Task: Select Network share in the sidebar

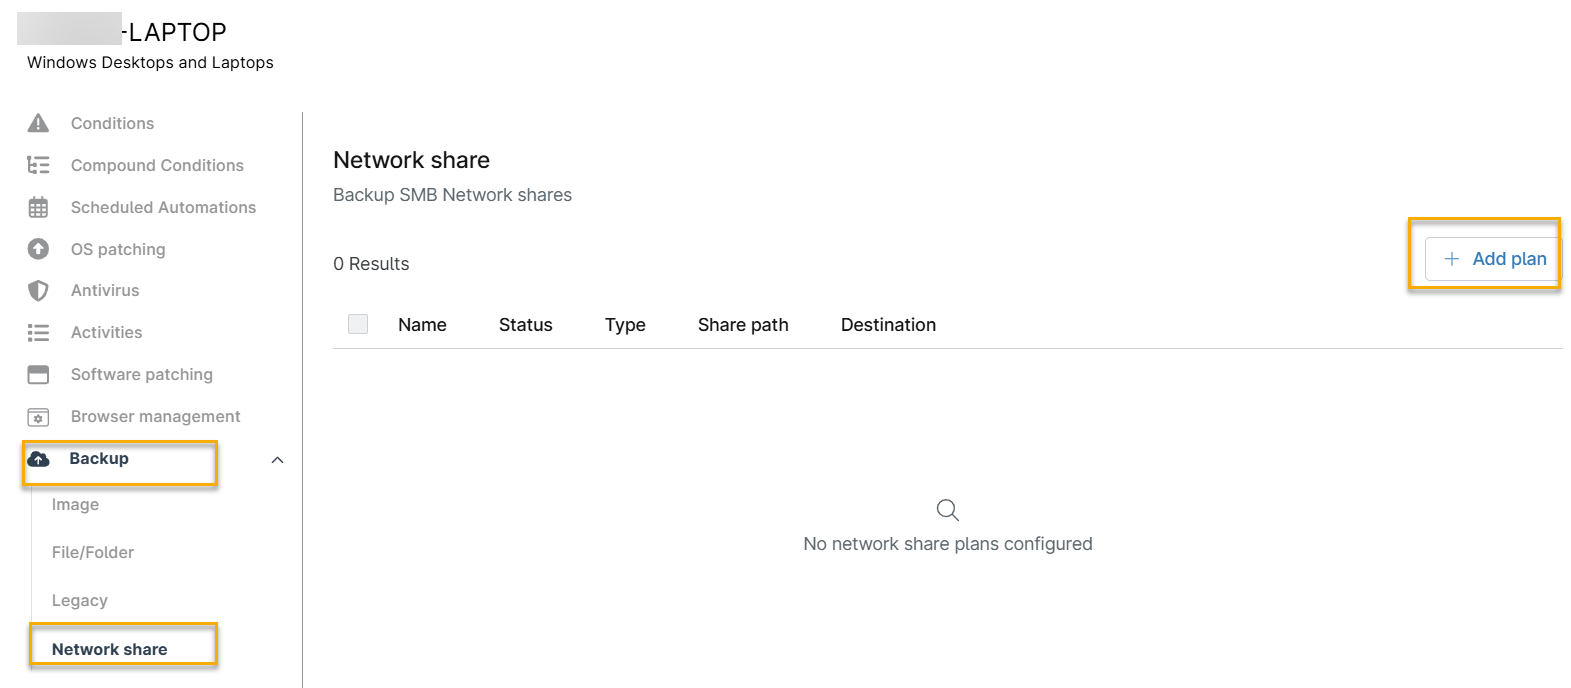Action: tap(110, 649)
